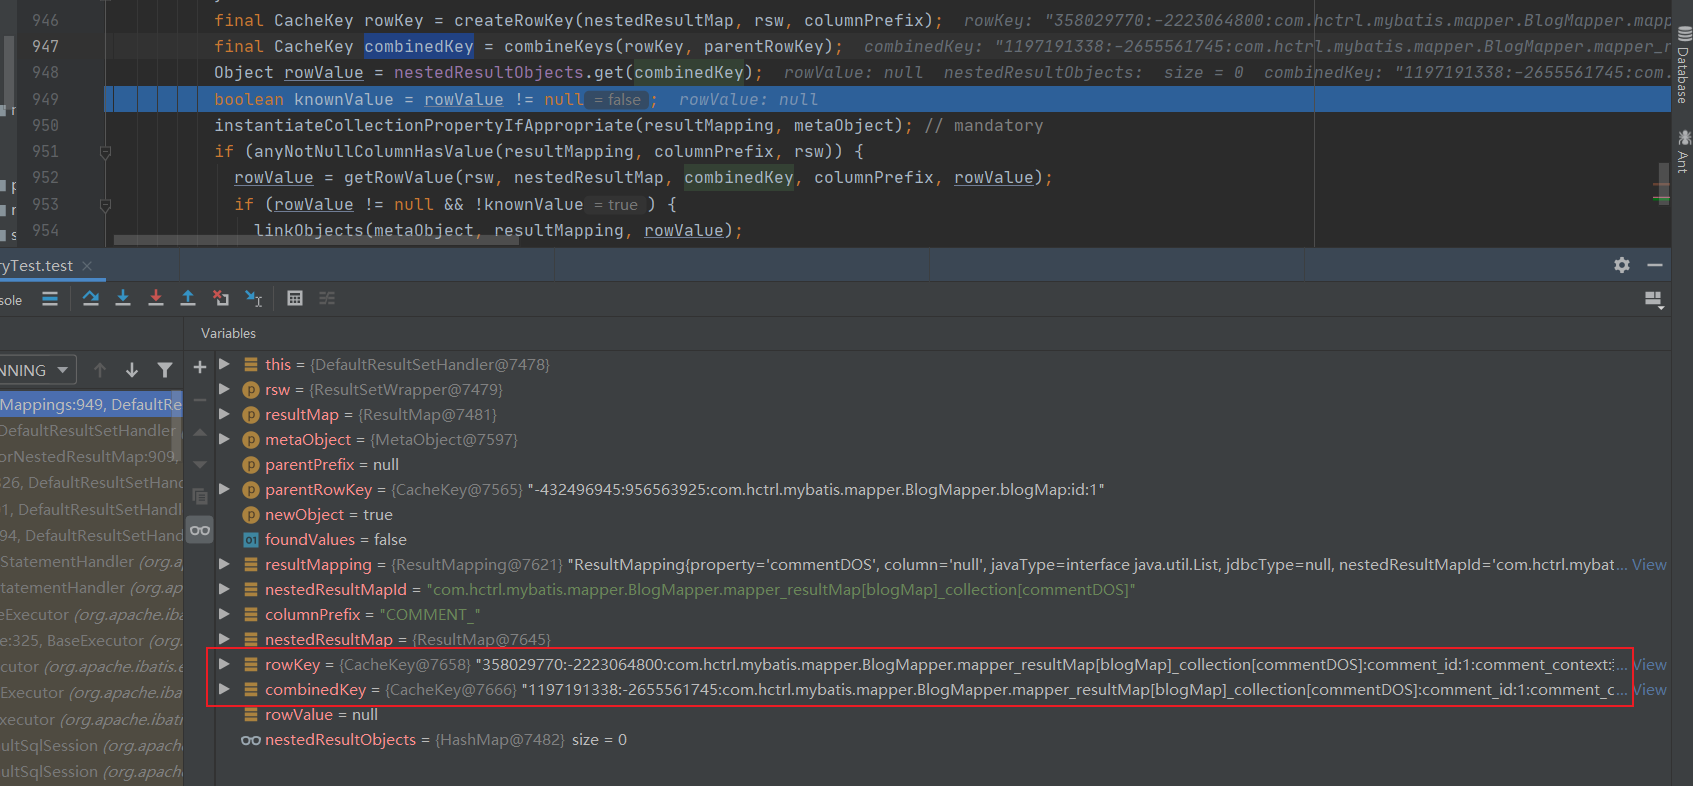Click gutter line number 947
Image resolution: width=1693 pixels, height=786 pixels.
pyautogui.click(x=45, y=46)
